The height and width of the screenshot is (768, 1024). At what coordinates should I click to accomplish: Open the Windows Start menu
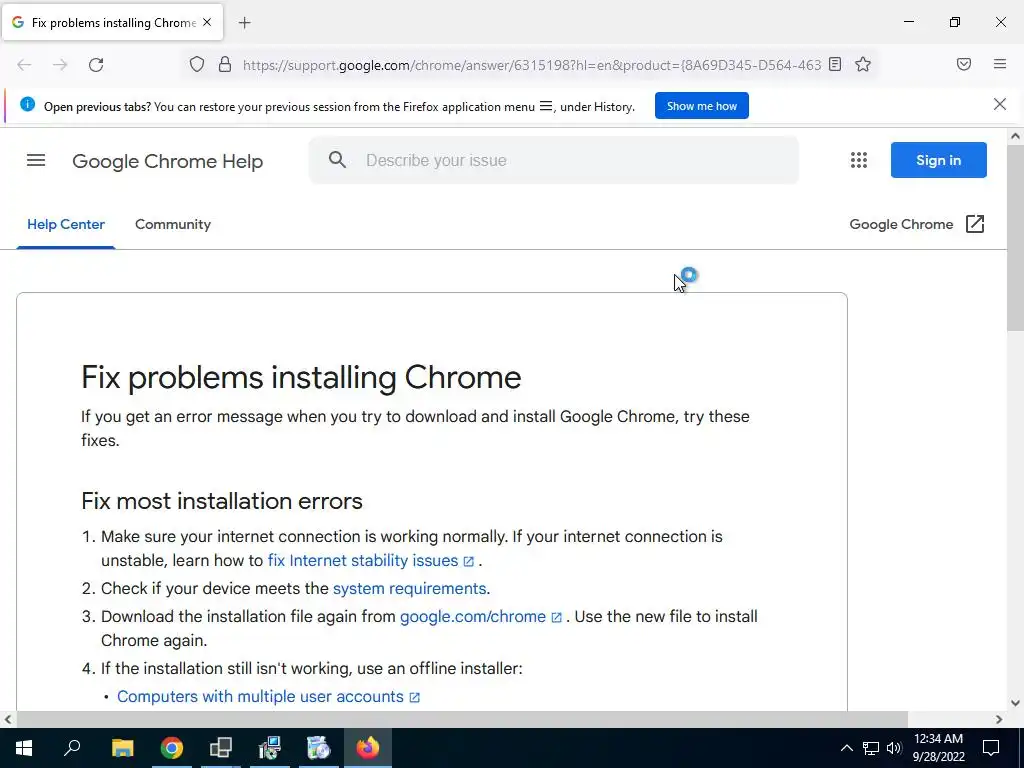coord(24,748)
